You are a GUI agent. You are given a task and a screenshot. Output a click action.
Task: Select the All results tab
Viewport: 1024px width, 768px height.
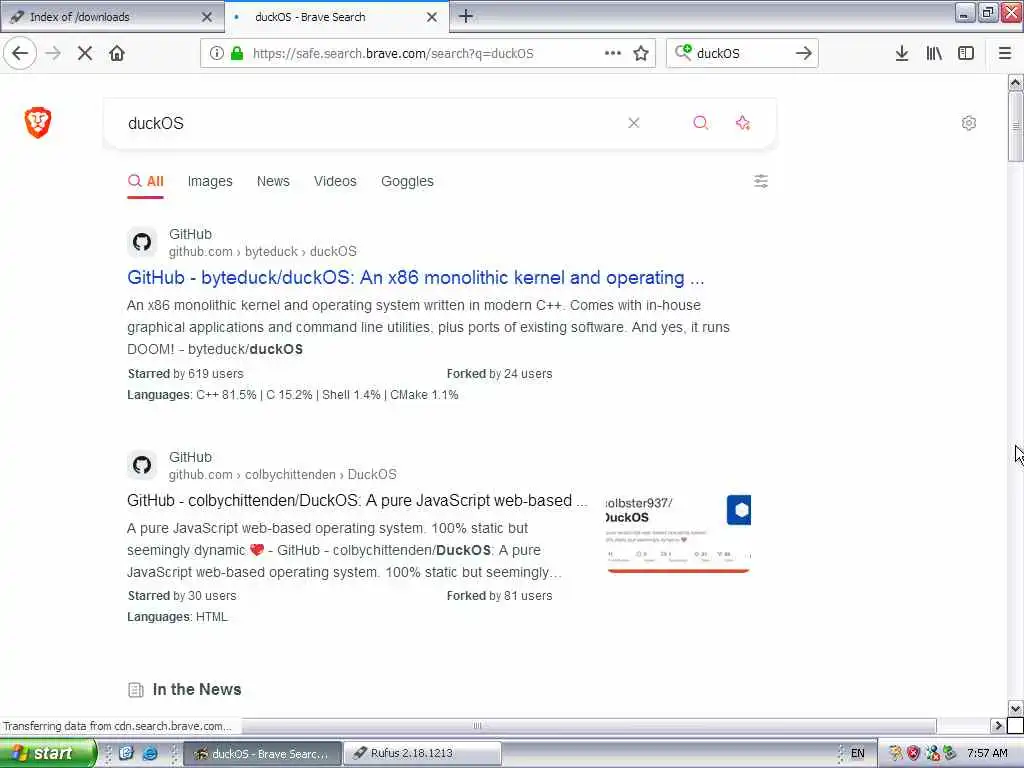(146, 181)
